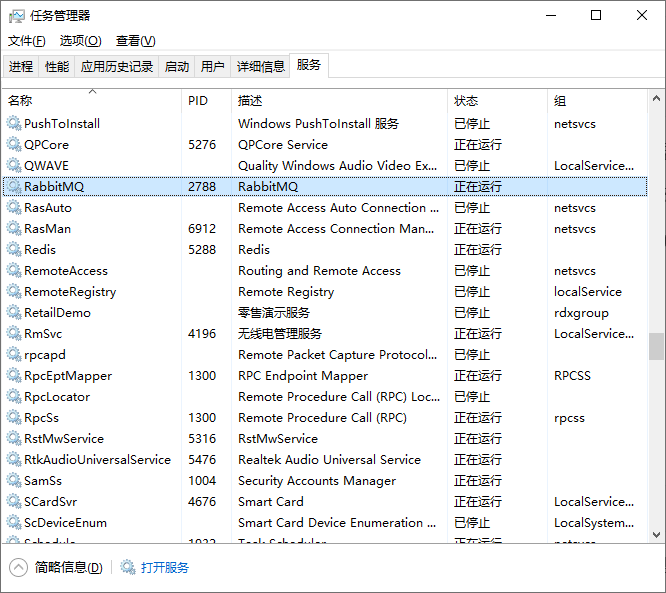The height and width of the screenshot is (593, 666).
Task: Collapse to 简略信息 using the chevron button
Action: point(19,568)
